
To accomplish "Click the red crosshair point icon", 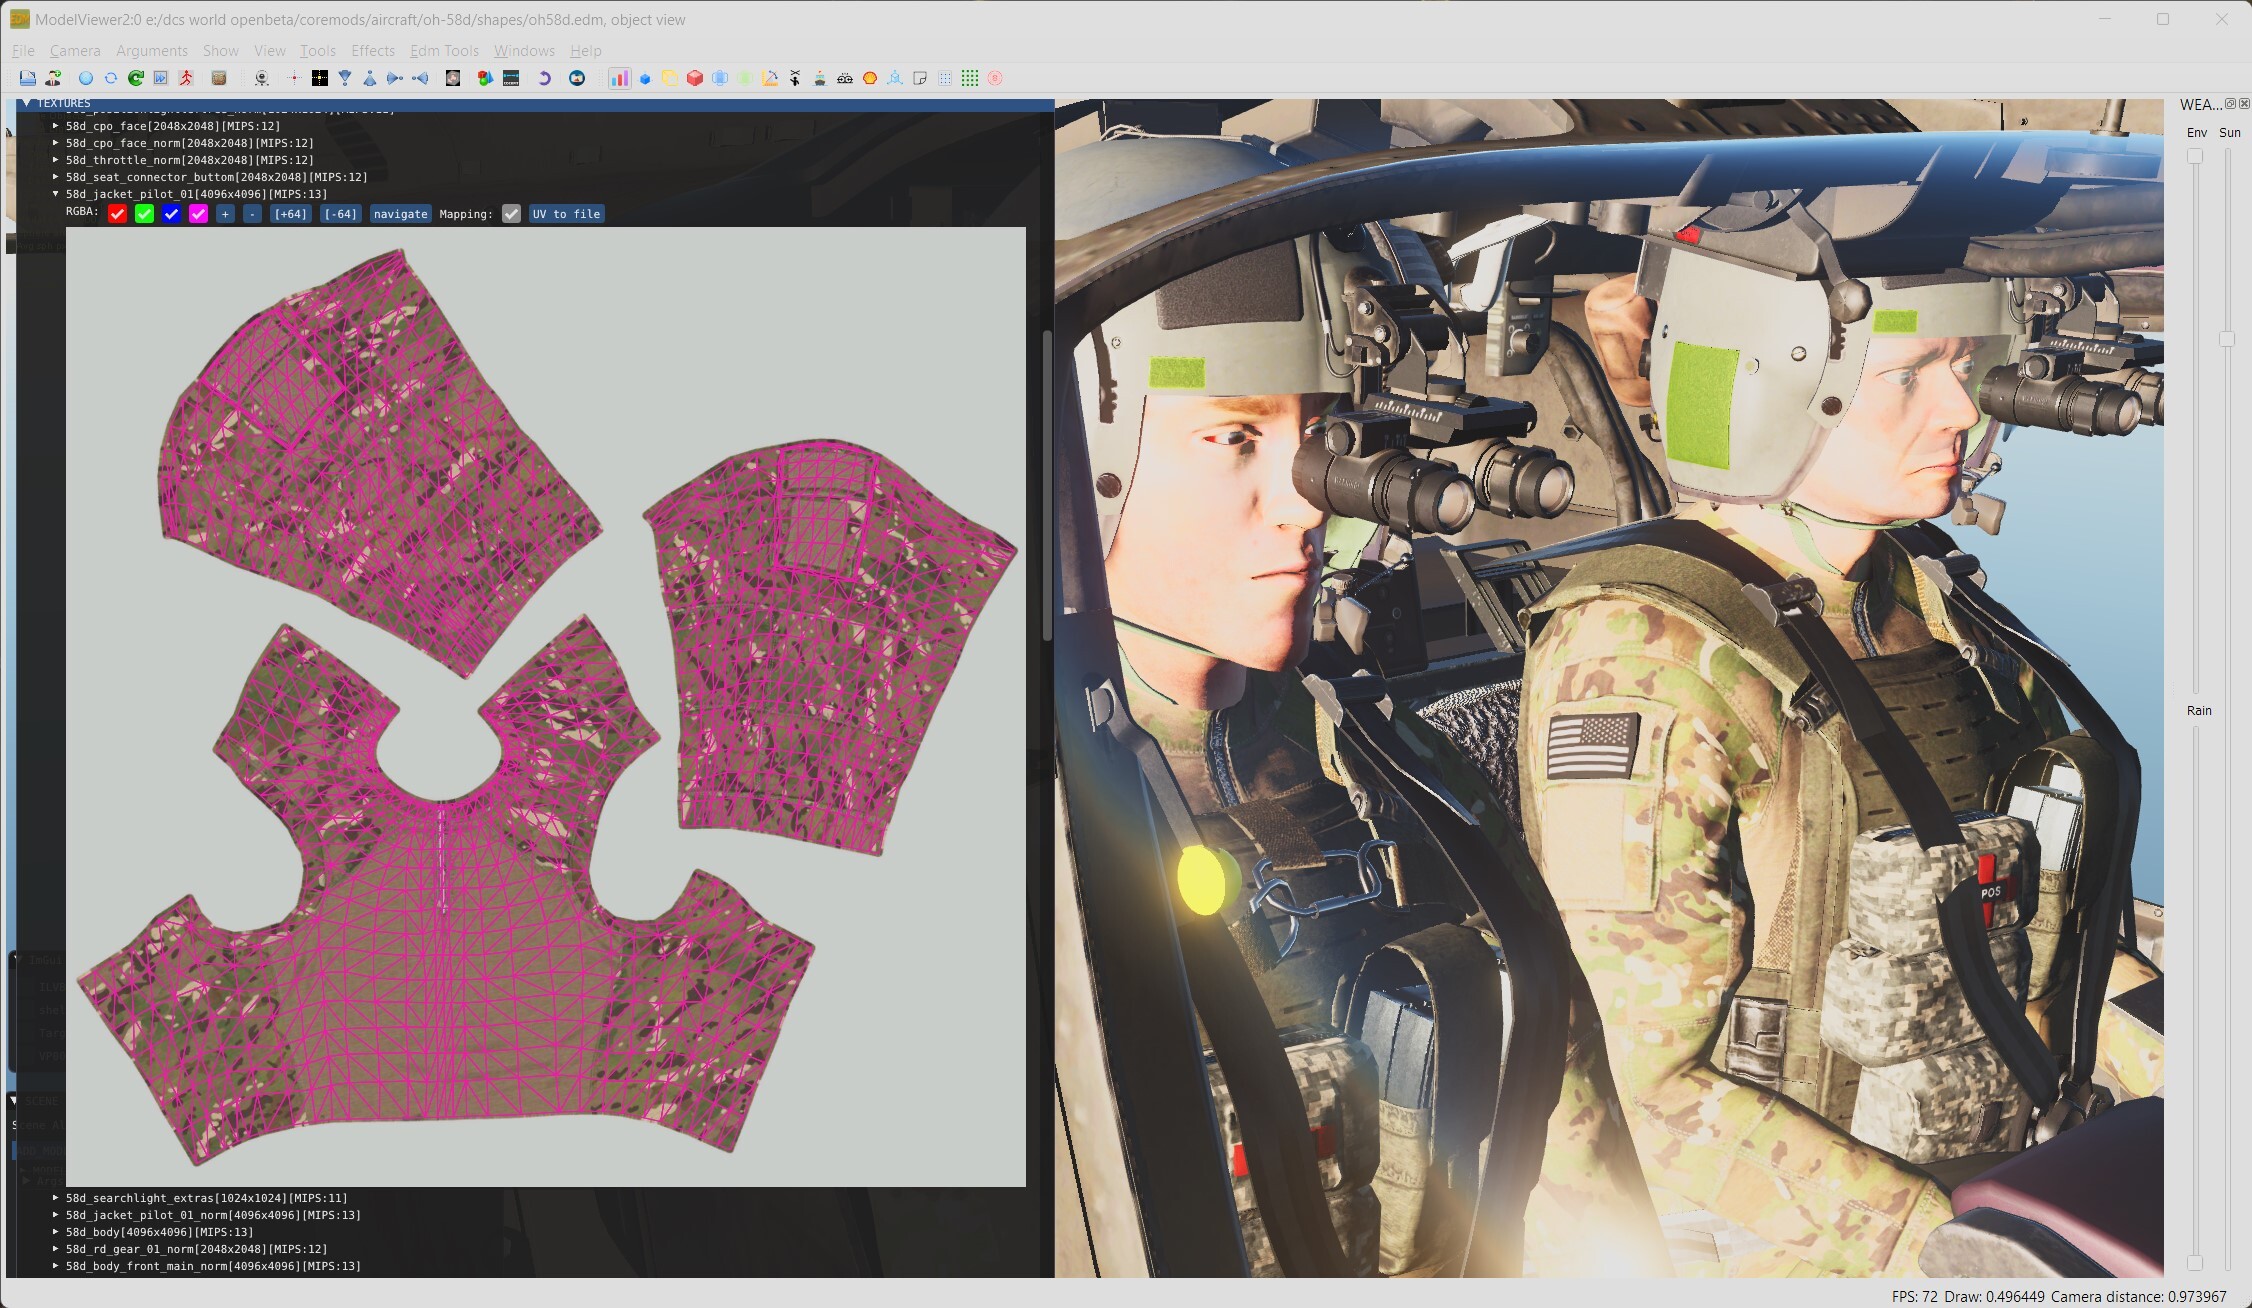I will click(x=294, y=78).
